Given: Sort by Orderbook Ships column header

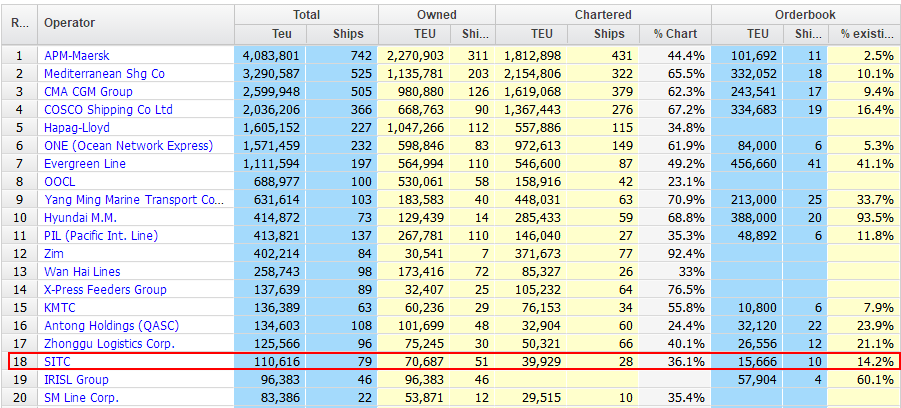Looking at the screenshot, I should [x=806, y=34].
